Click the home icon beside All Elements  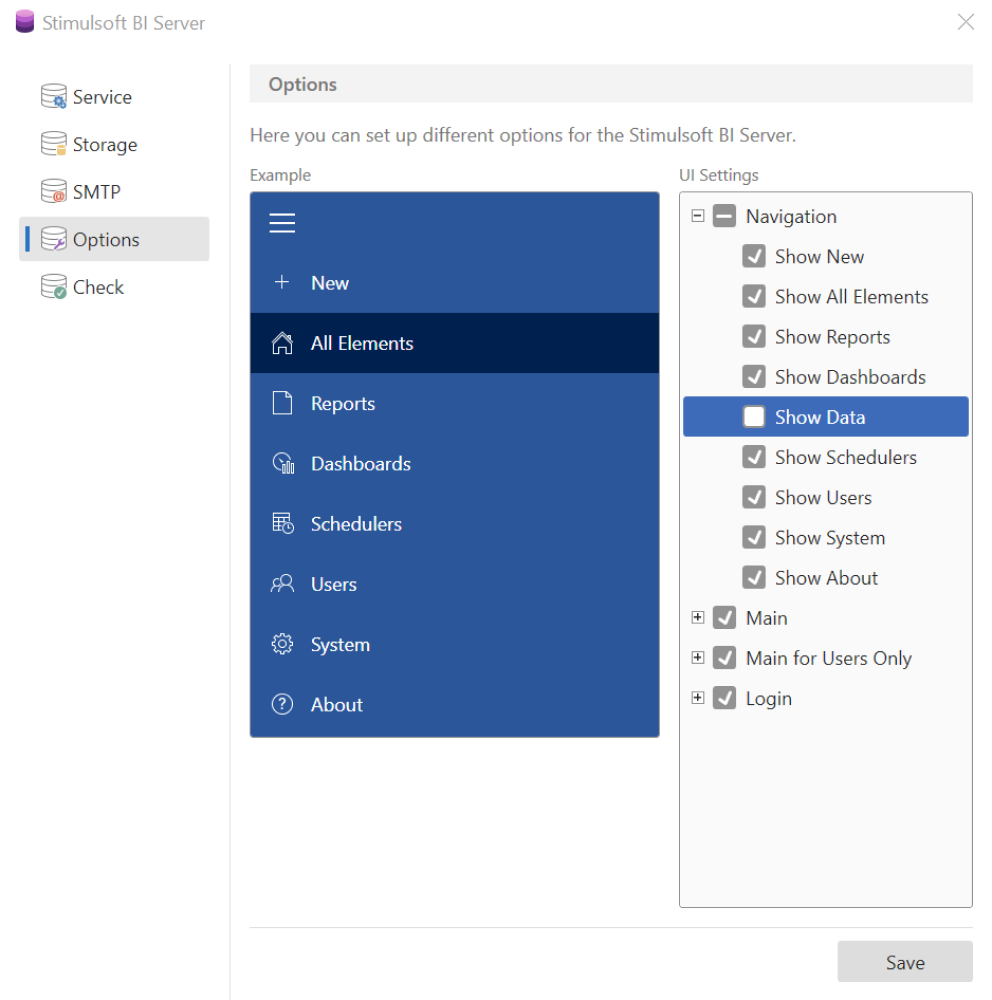[x=282, y=343]
